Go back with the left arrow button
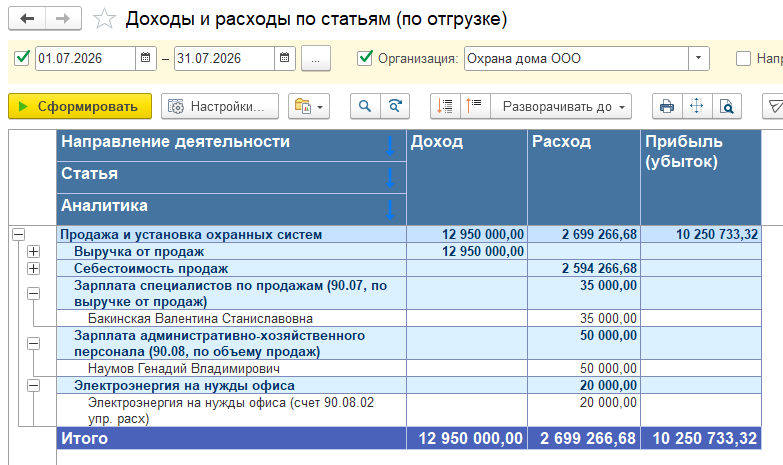The height and width of the screenshot is (465, 783). click(x=27, y=19)
